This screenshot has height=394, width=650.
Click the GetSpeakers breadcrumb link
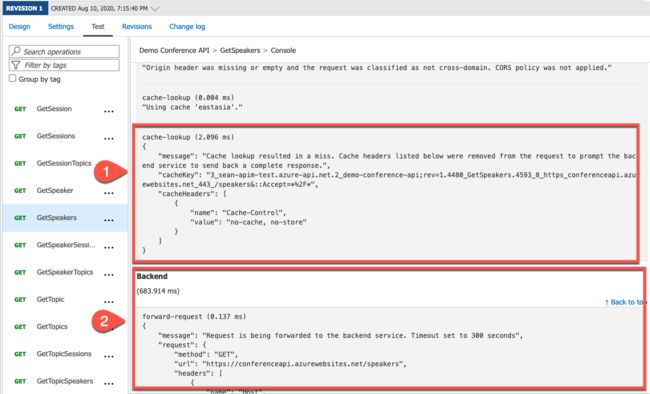(x=240, y=50)
